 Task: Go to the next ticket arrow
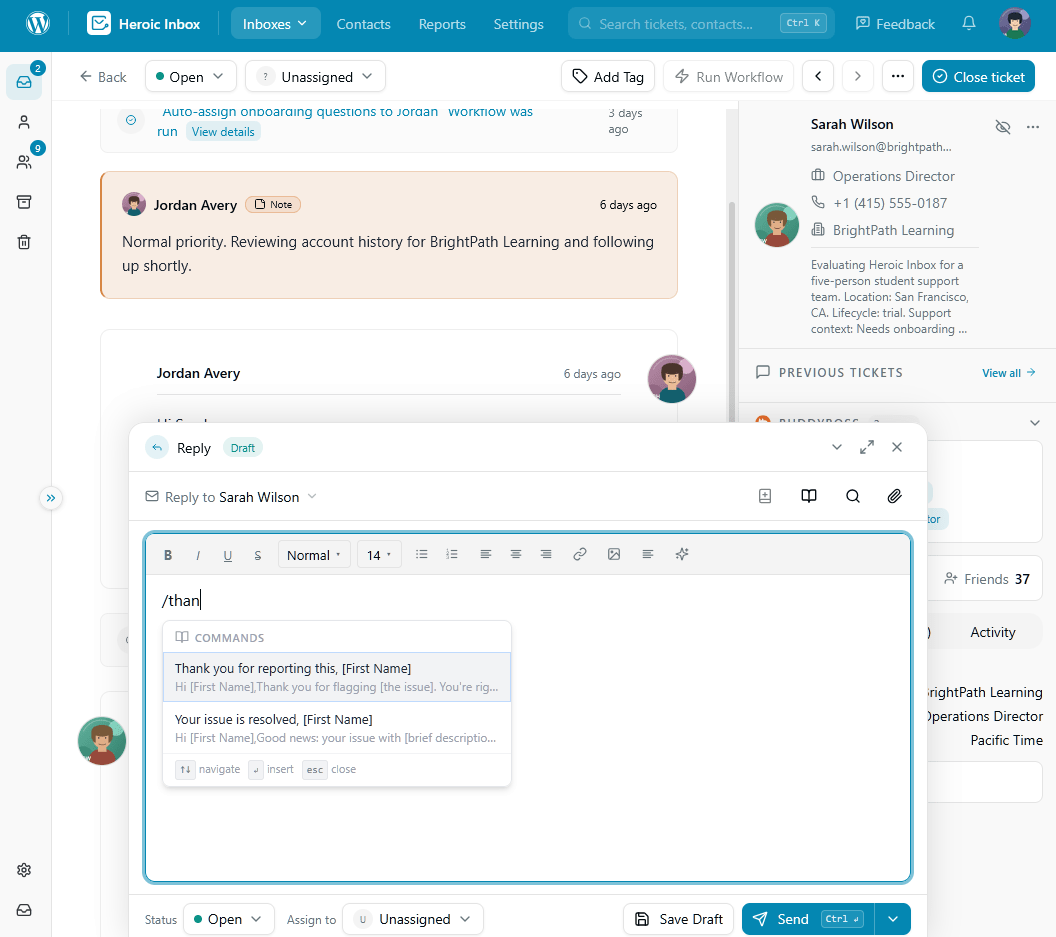(857, 76)
